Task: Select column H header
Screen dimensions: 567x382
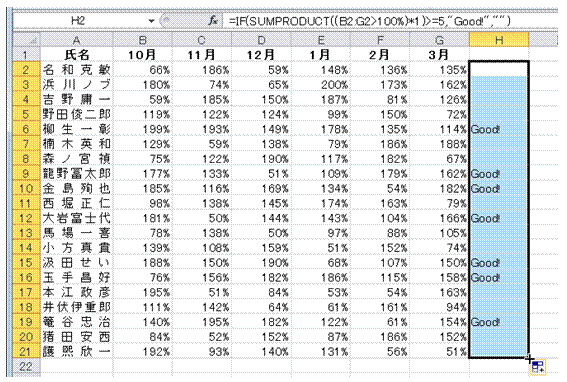Action: pyautogui.click(x=499, y=40)
